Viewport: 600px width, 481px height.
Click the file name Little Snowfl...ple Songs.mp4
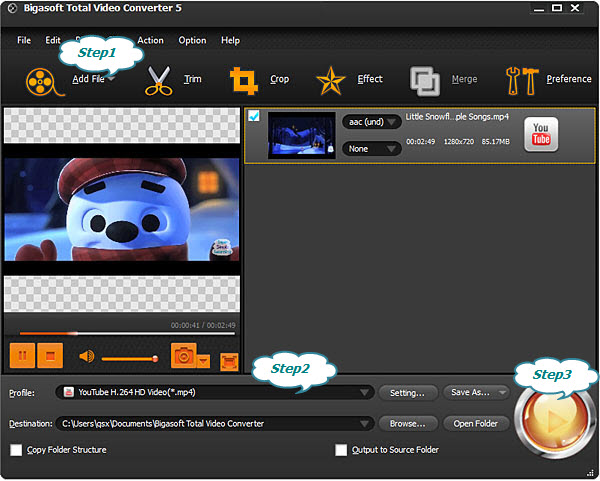pyautogui.click(x=457, y=117)
